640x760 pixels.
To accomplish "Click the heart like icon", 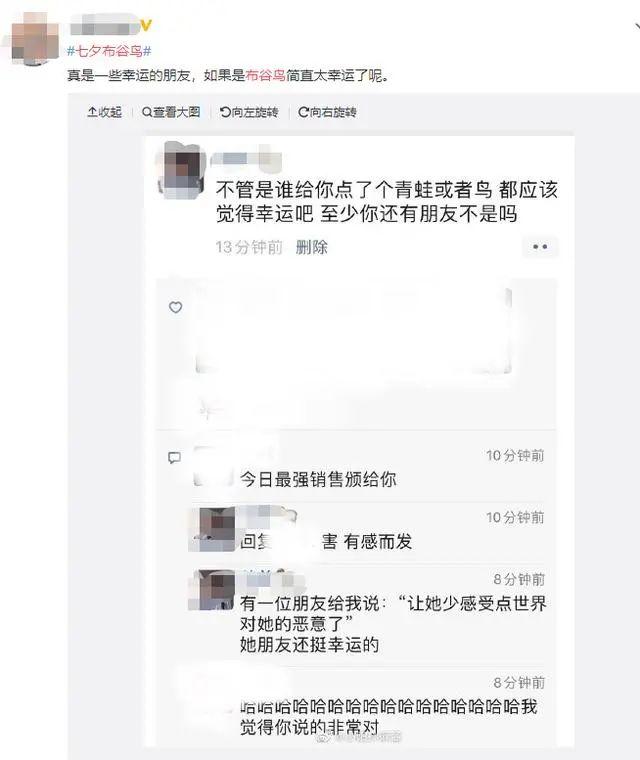I will pos(176,307).
